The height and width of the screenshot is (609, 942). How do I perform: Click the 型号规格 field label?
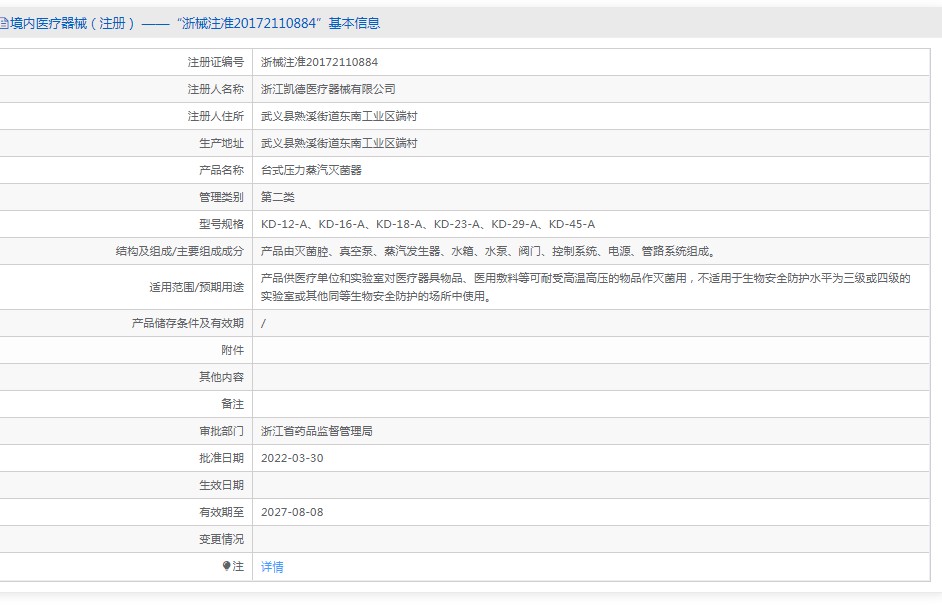click(221, 224)
